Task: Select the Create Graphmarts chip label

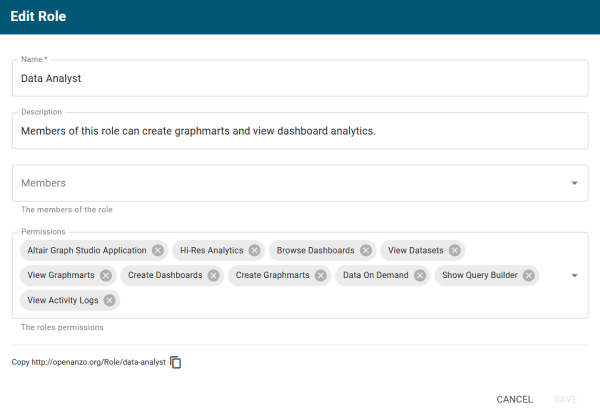Action: click(272, 275)
